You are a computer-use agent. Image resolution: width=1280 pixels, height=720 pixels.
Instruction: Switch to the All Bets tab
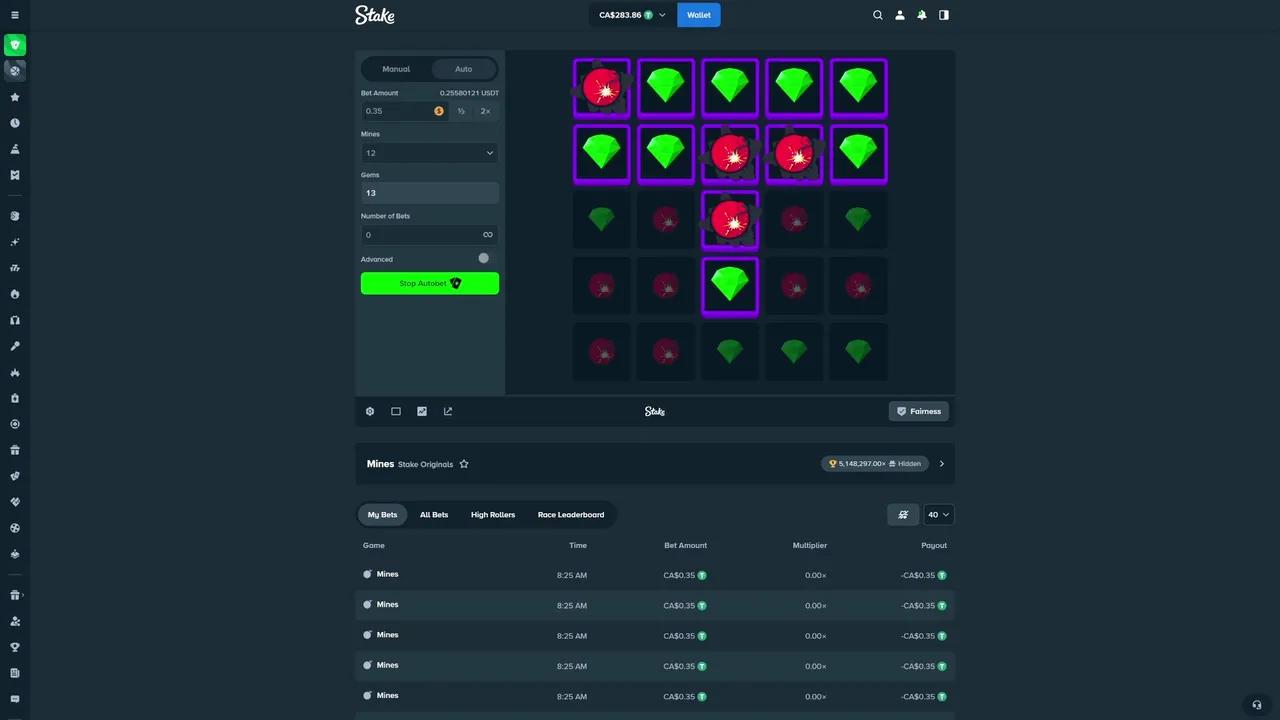point(434,514)
